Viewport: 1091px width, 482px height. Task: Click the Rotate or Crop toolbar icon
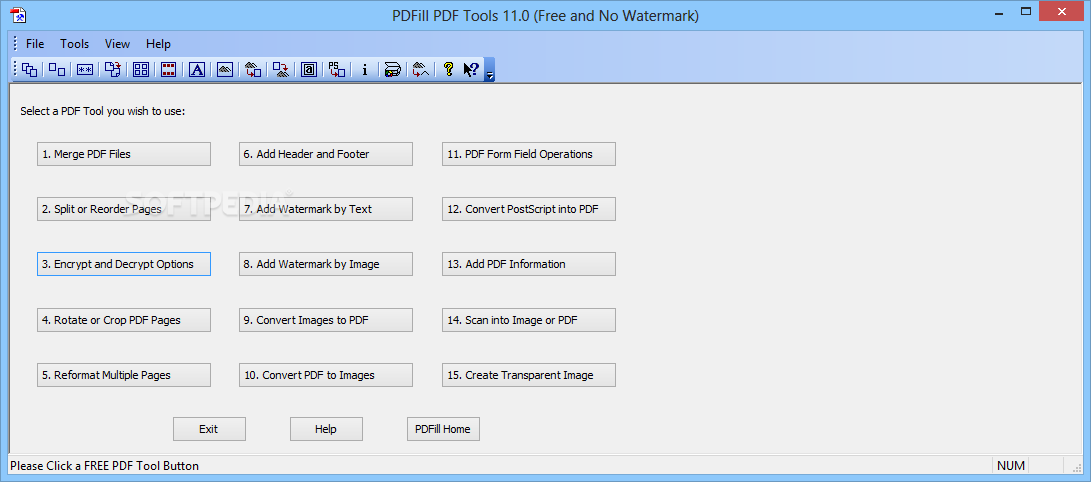(x=113, y=70)
